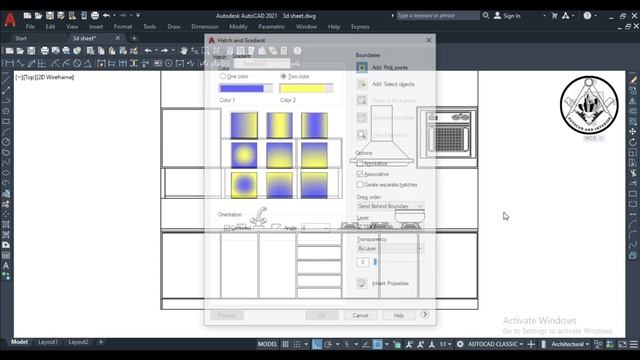The image size is (640, 360).
Task: Click the Undo arrow in standard toolbar
Action: click(148, 51)
